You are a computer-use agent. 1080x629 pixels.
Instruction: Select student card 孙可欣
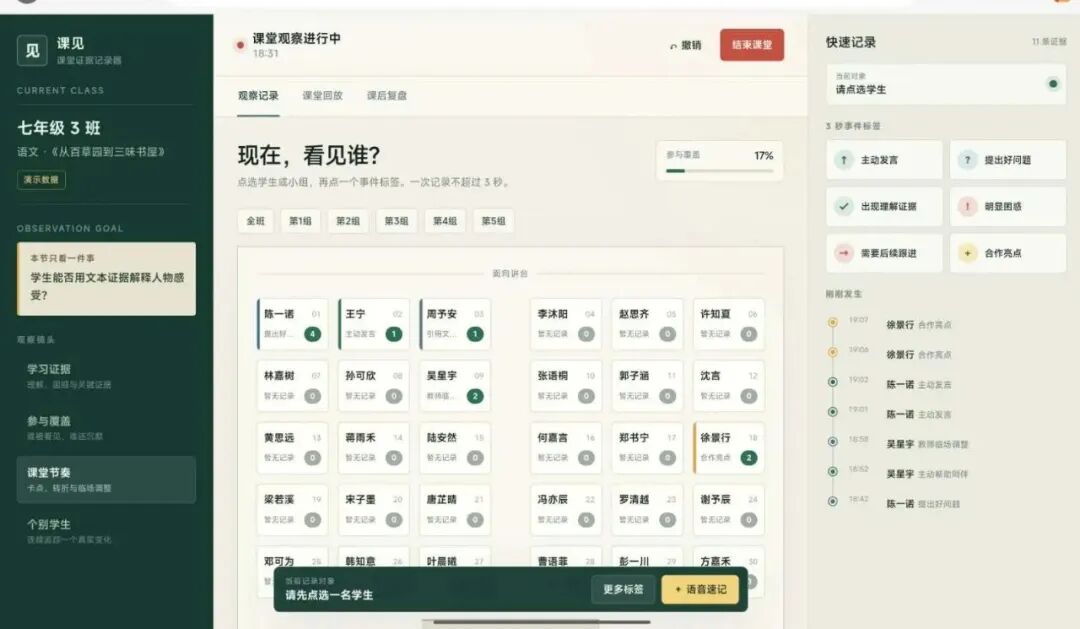(x=373, y=386)
